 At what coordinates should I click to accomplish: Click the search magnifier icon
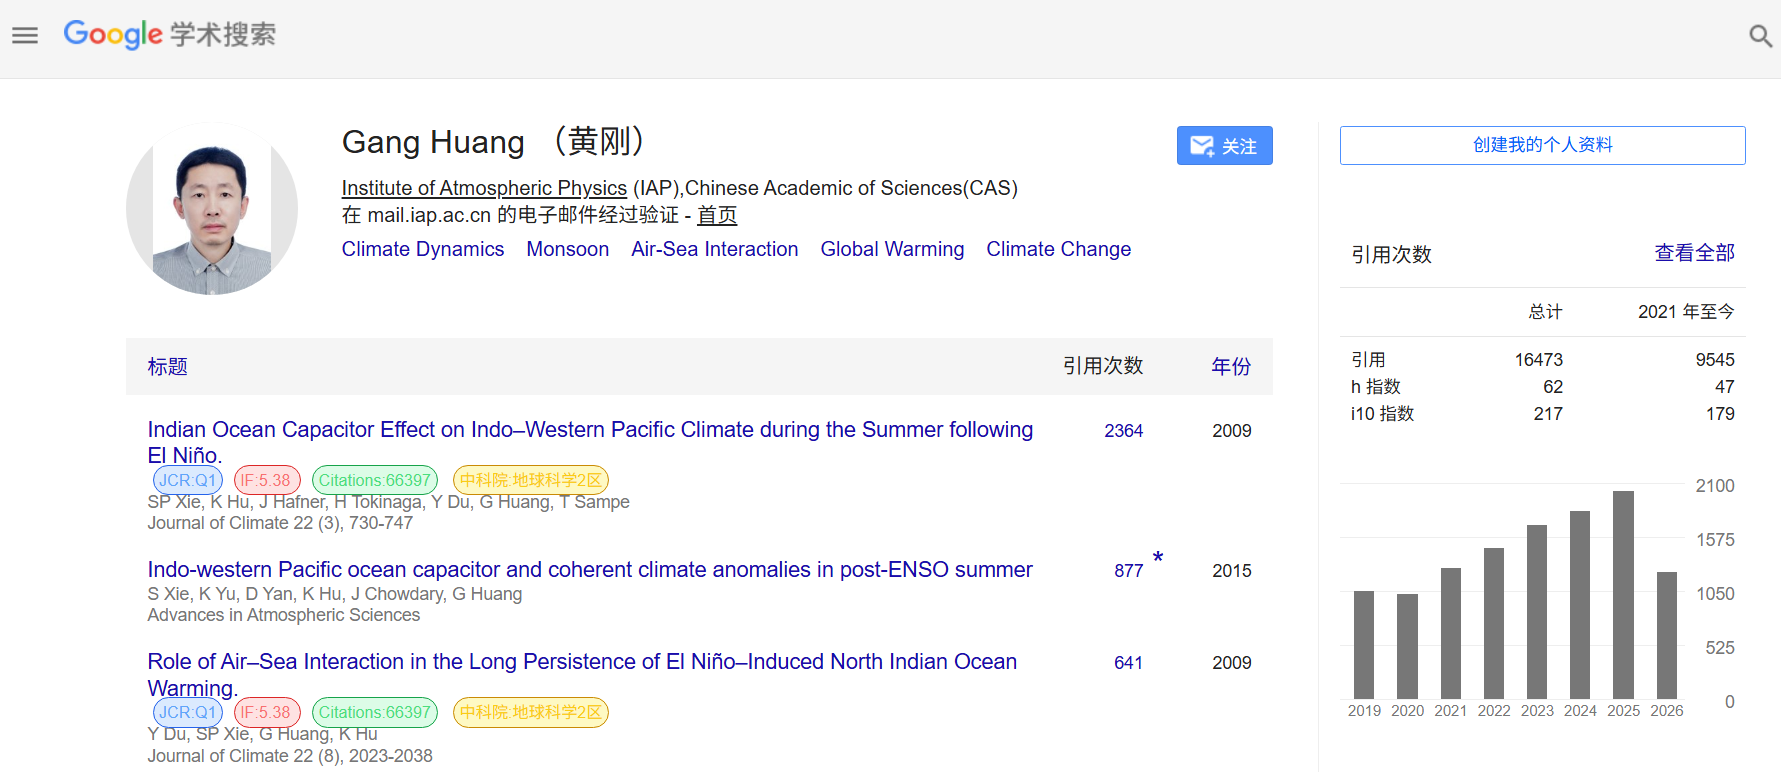point(1760,36)
